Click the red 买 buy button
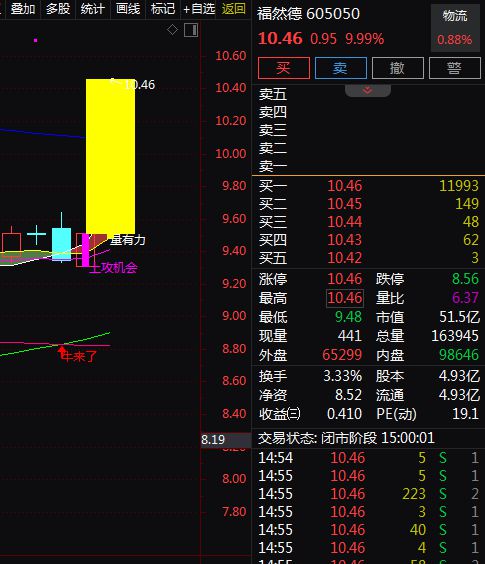 (284, 68)
